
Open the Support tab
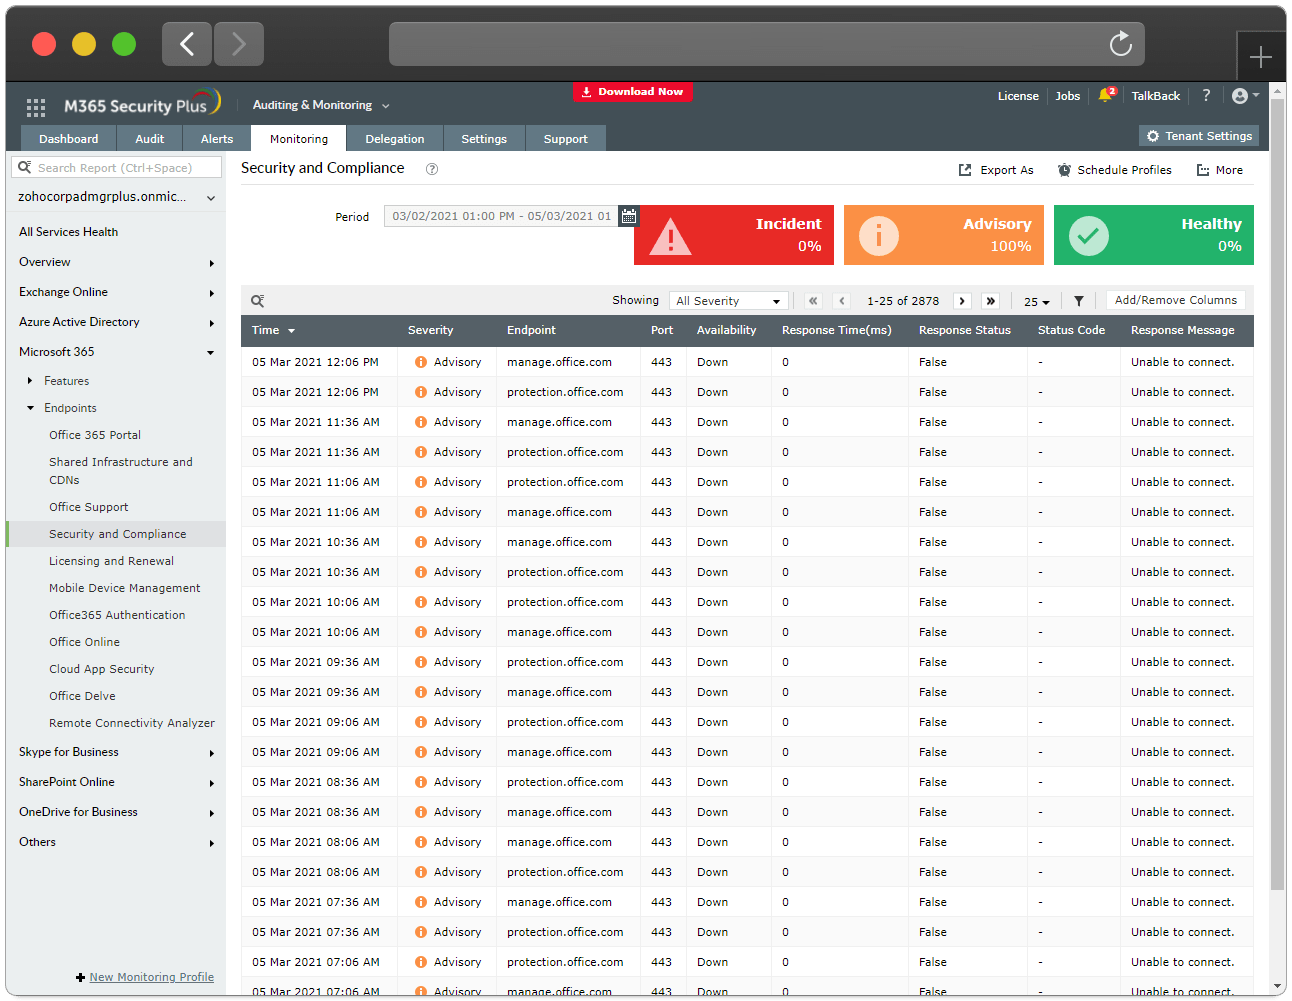click(566, 139)
